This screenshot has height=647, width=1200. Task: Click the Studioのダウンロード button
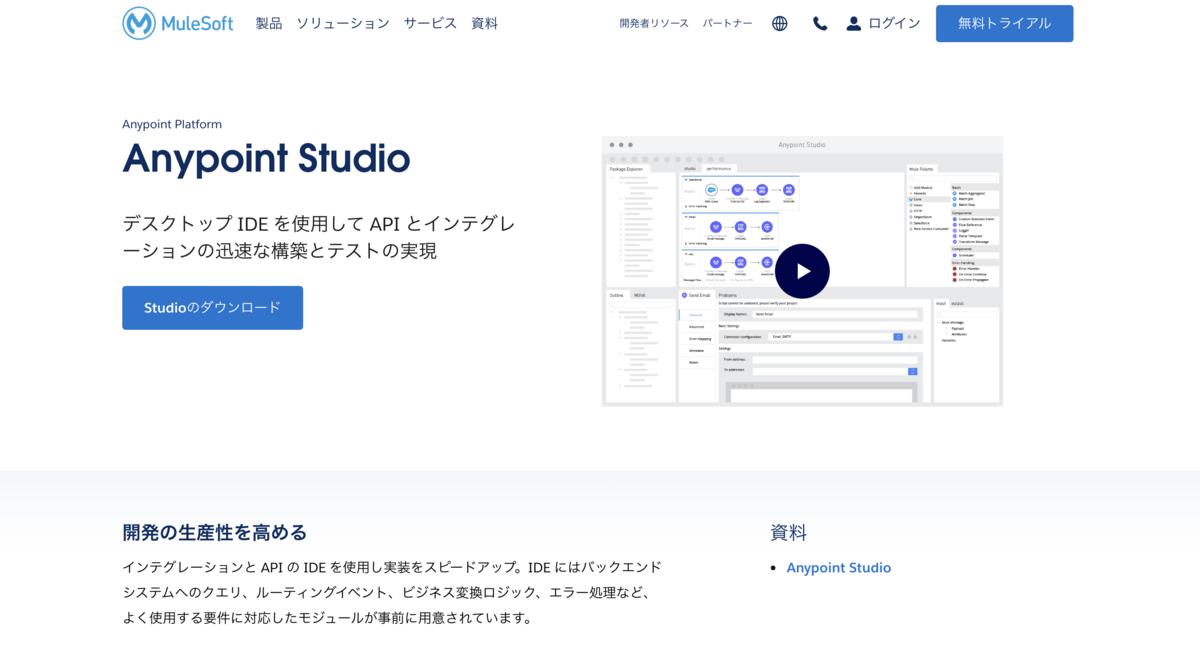[x=212, y=308]
